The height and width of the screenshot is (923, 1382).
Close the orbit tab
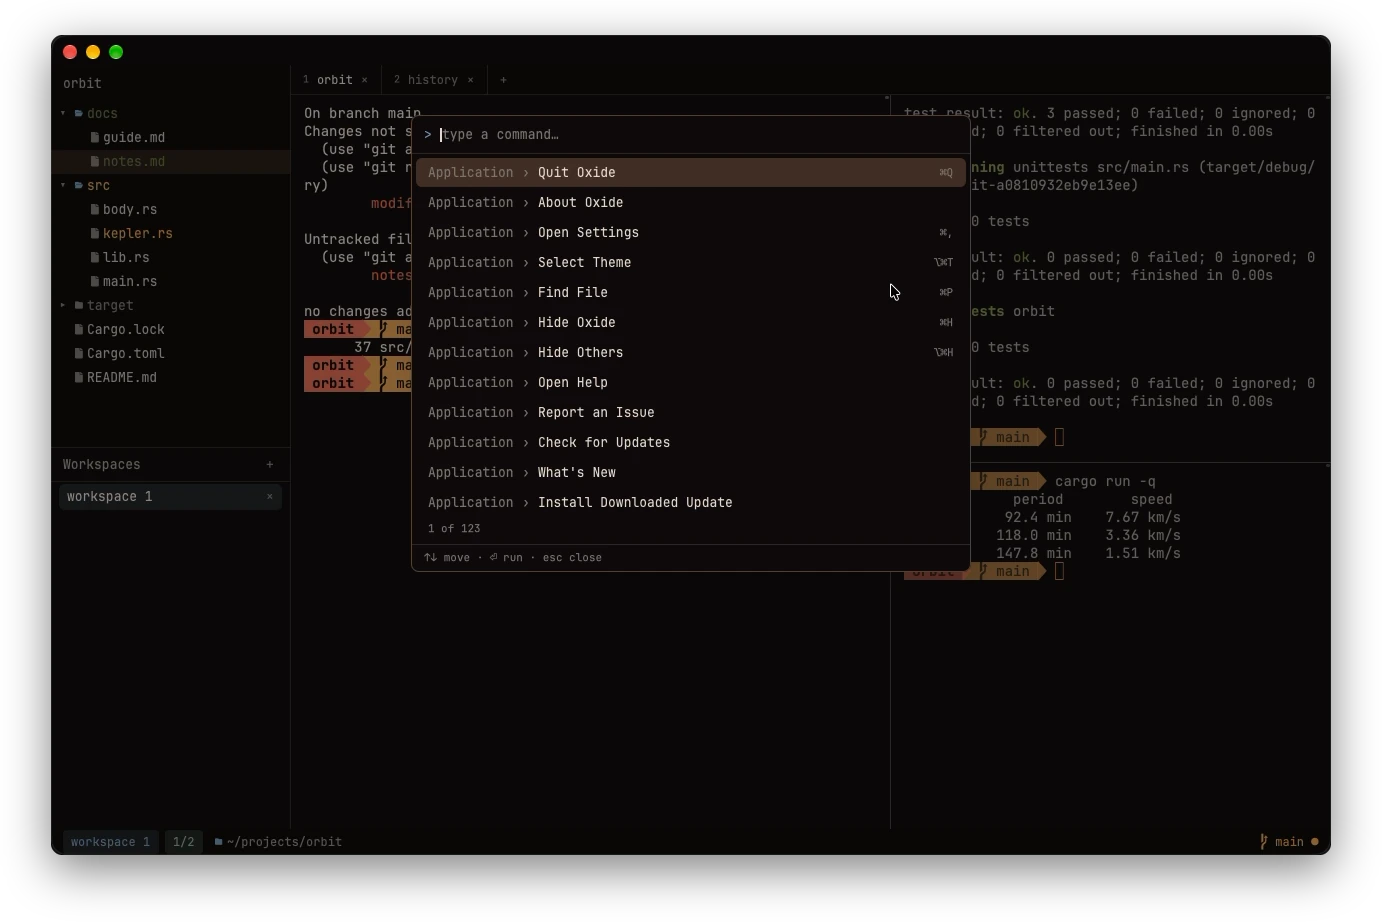[x=365, y=80]
